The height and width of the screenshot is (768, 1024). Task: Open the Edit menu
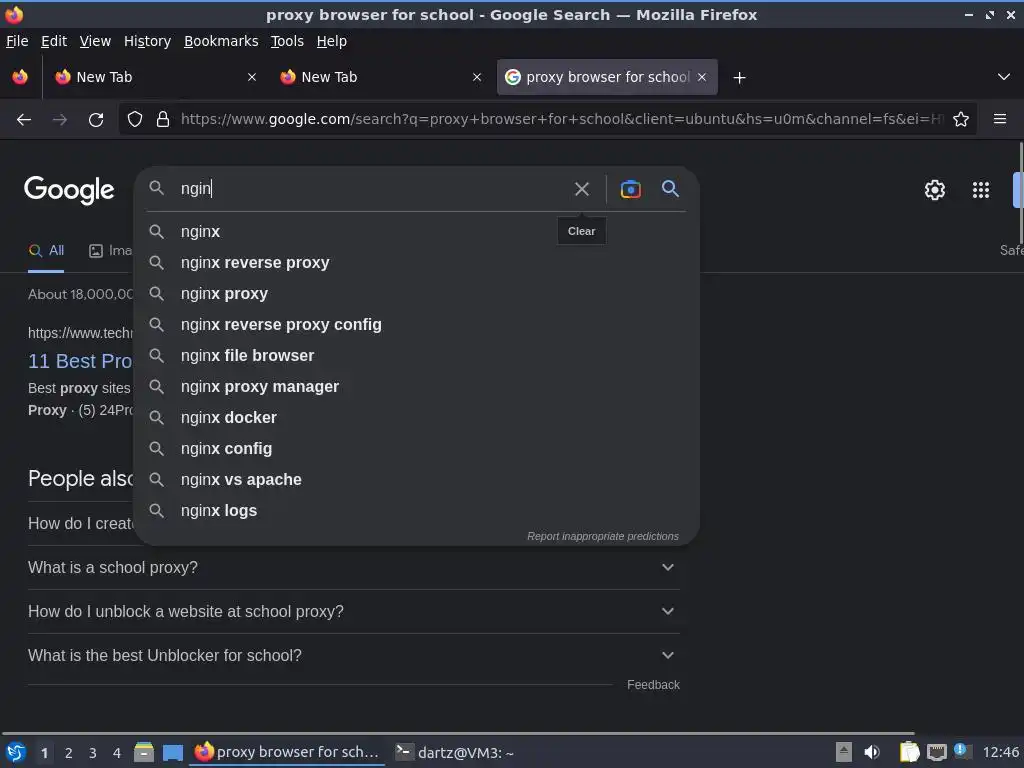pyautogui.click(x=54, y=41)
